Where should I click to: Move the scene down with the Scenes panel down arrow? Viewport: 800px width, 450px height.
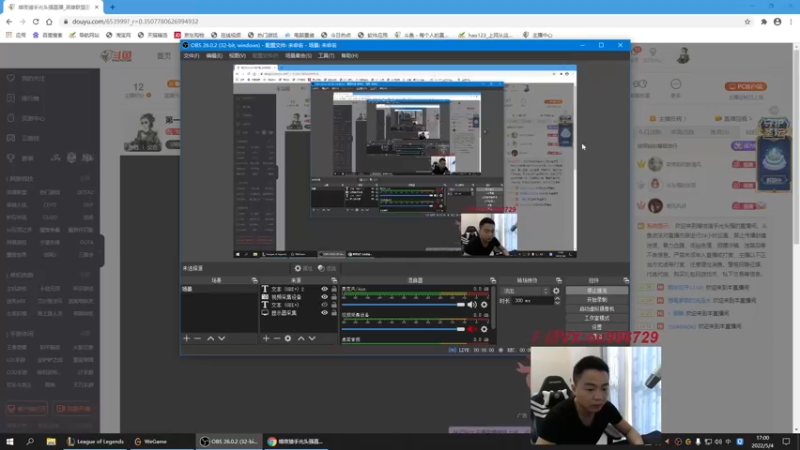(221, 338)
